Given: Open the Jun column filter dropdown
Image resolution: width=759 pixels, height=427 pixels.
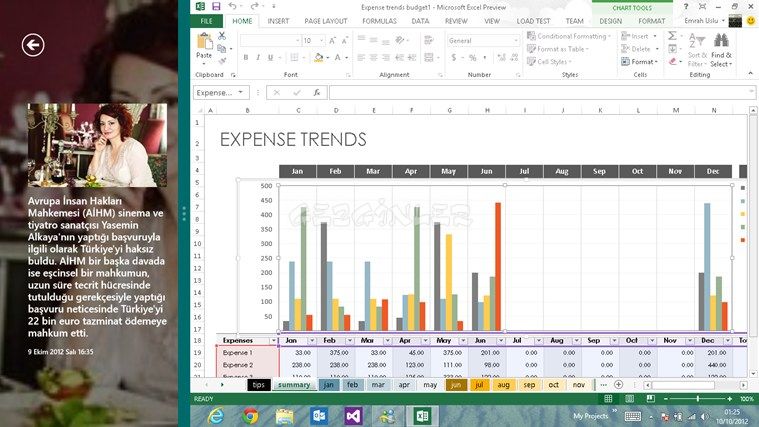Looking at the screenshot, I should coord(501,341).
